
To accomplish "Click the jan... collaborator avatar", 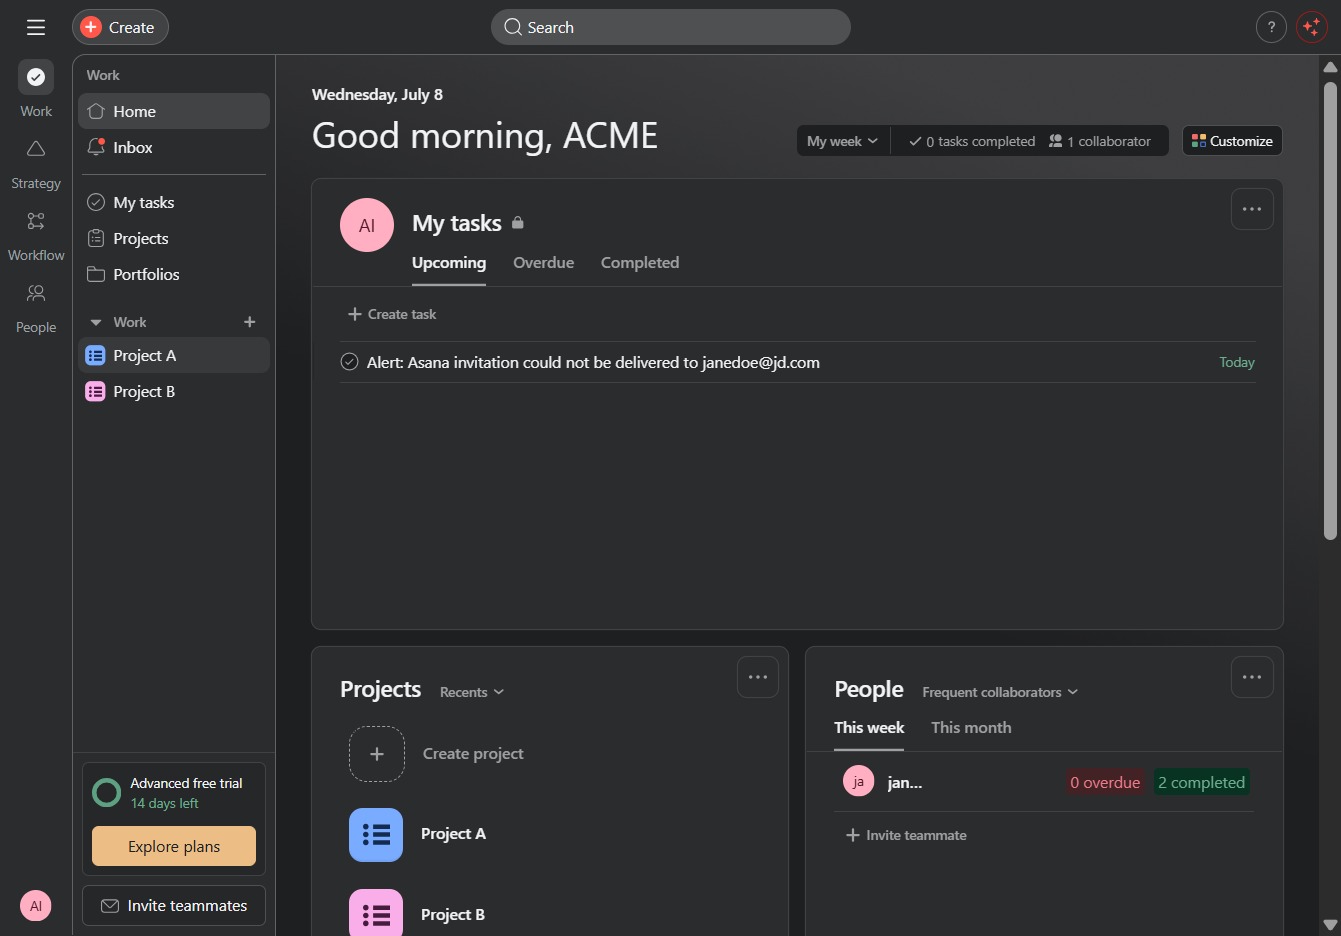I will coord(858,782).
